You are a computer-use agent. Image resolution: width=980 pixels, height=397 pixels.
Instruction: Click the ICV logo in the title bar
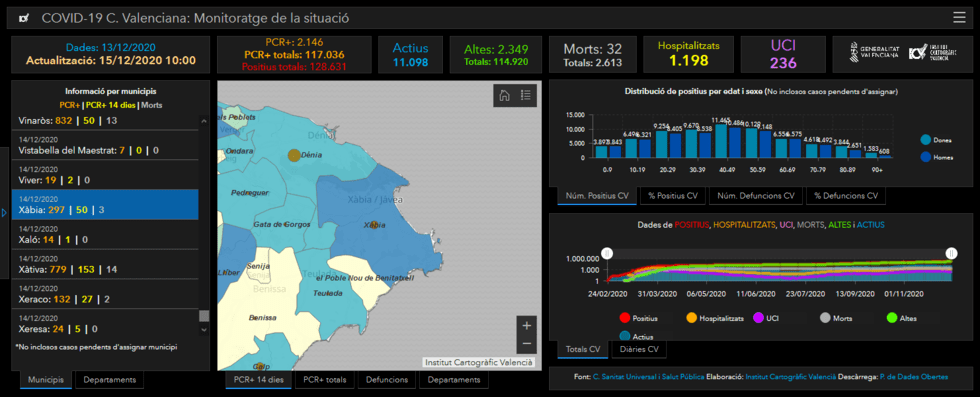pyautogui.click(x=24, y=19)
